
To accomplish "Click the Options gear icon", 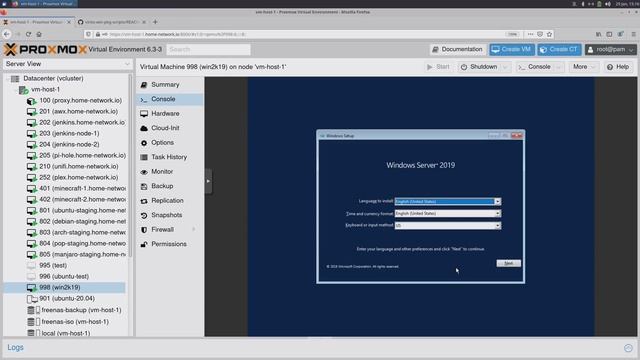I will (x=144, y=143).
